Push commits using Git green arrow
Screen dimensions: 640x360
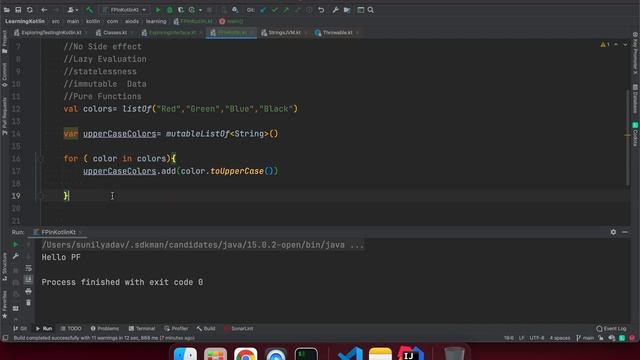point(286,10)
